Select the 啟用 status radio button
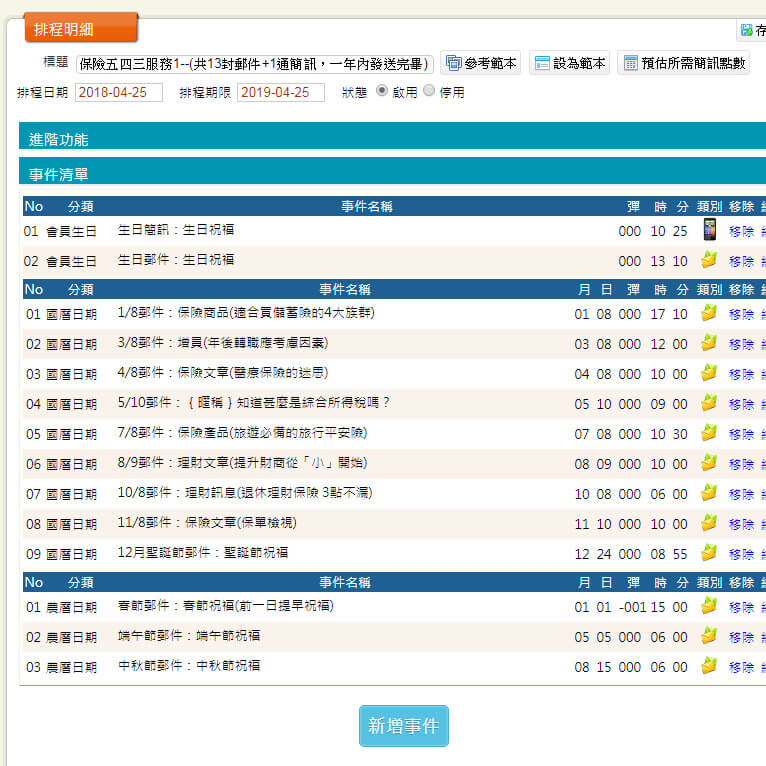Viewport: 766px width, 766px height. pyautogui.click(x=382, y=90)
